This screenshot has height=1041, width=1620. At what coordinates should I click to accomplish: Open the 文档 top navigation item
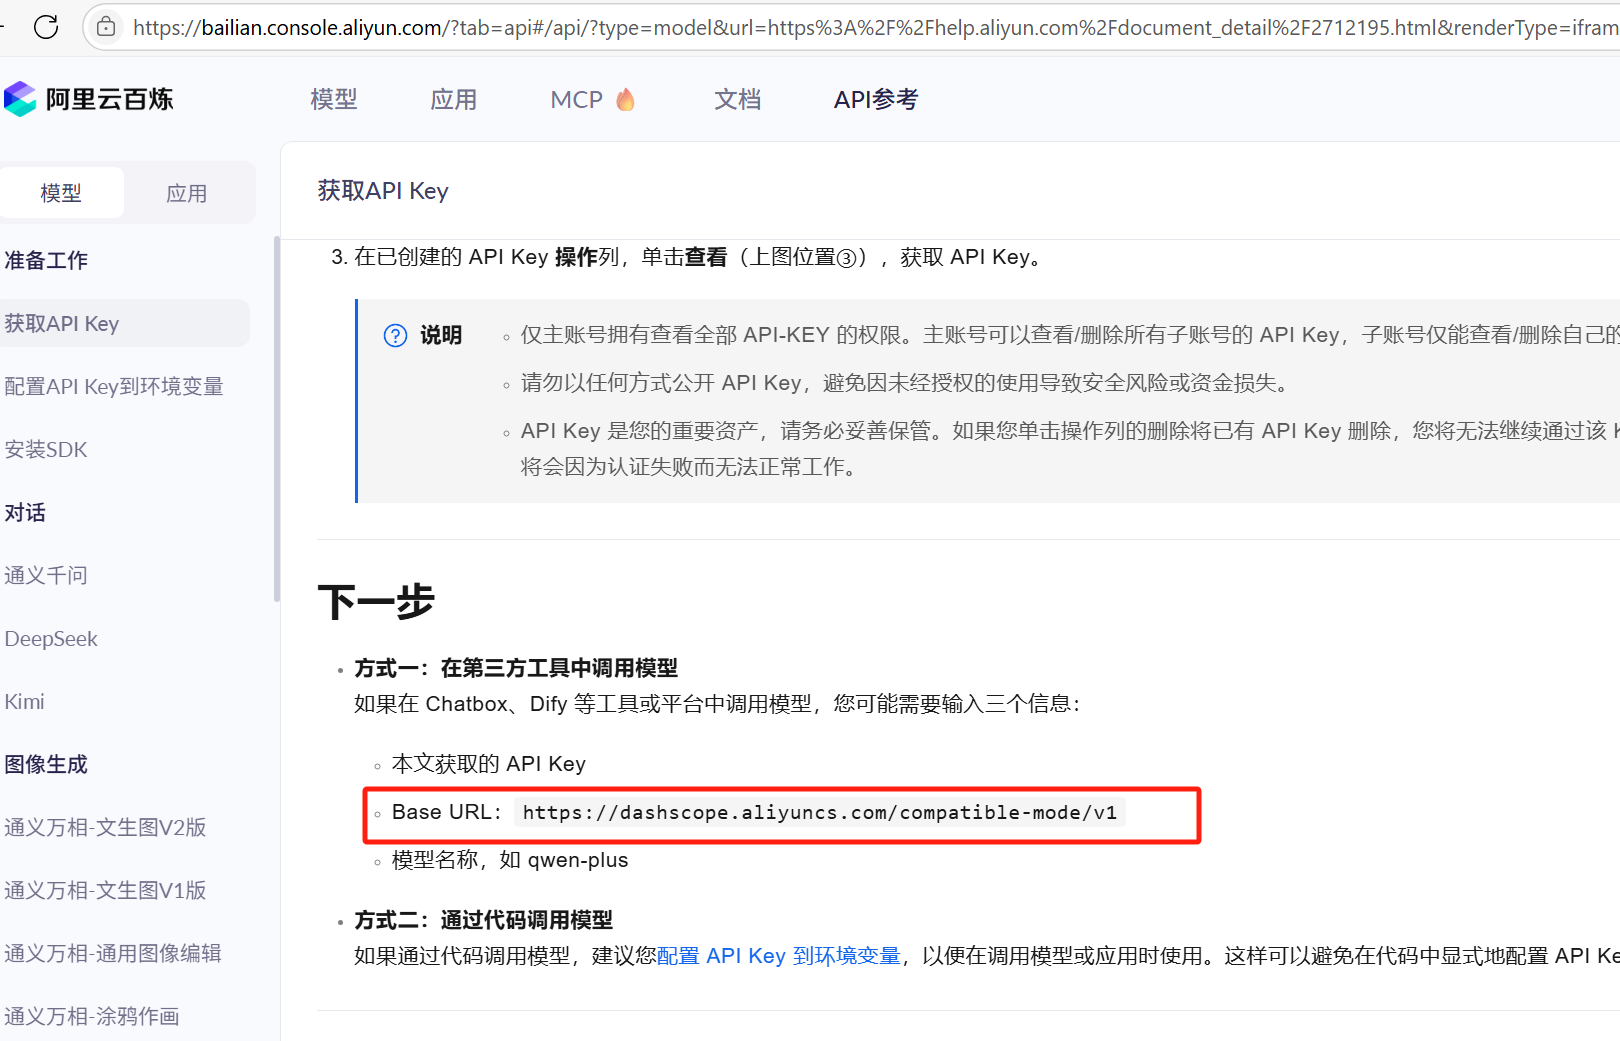[738, 99]
